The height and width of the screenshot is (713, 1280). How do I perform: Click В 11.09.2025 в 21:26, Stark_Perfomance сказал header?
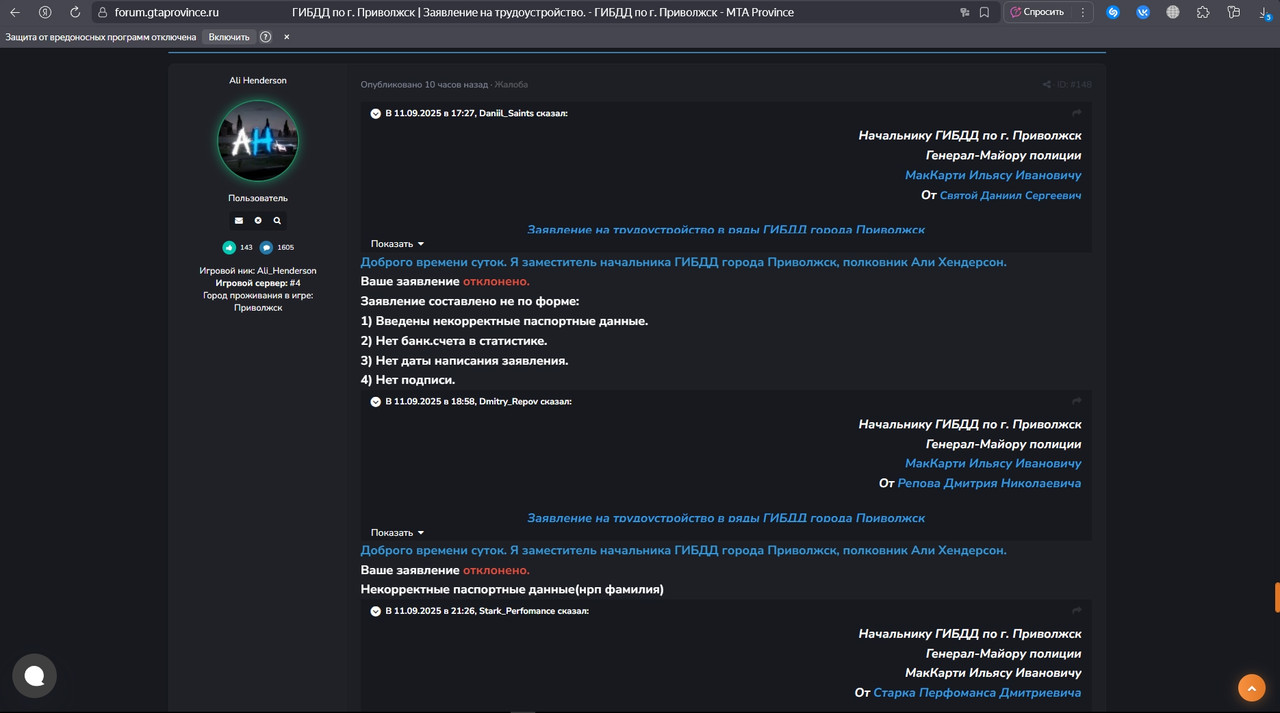point(487,611)
